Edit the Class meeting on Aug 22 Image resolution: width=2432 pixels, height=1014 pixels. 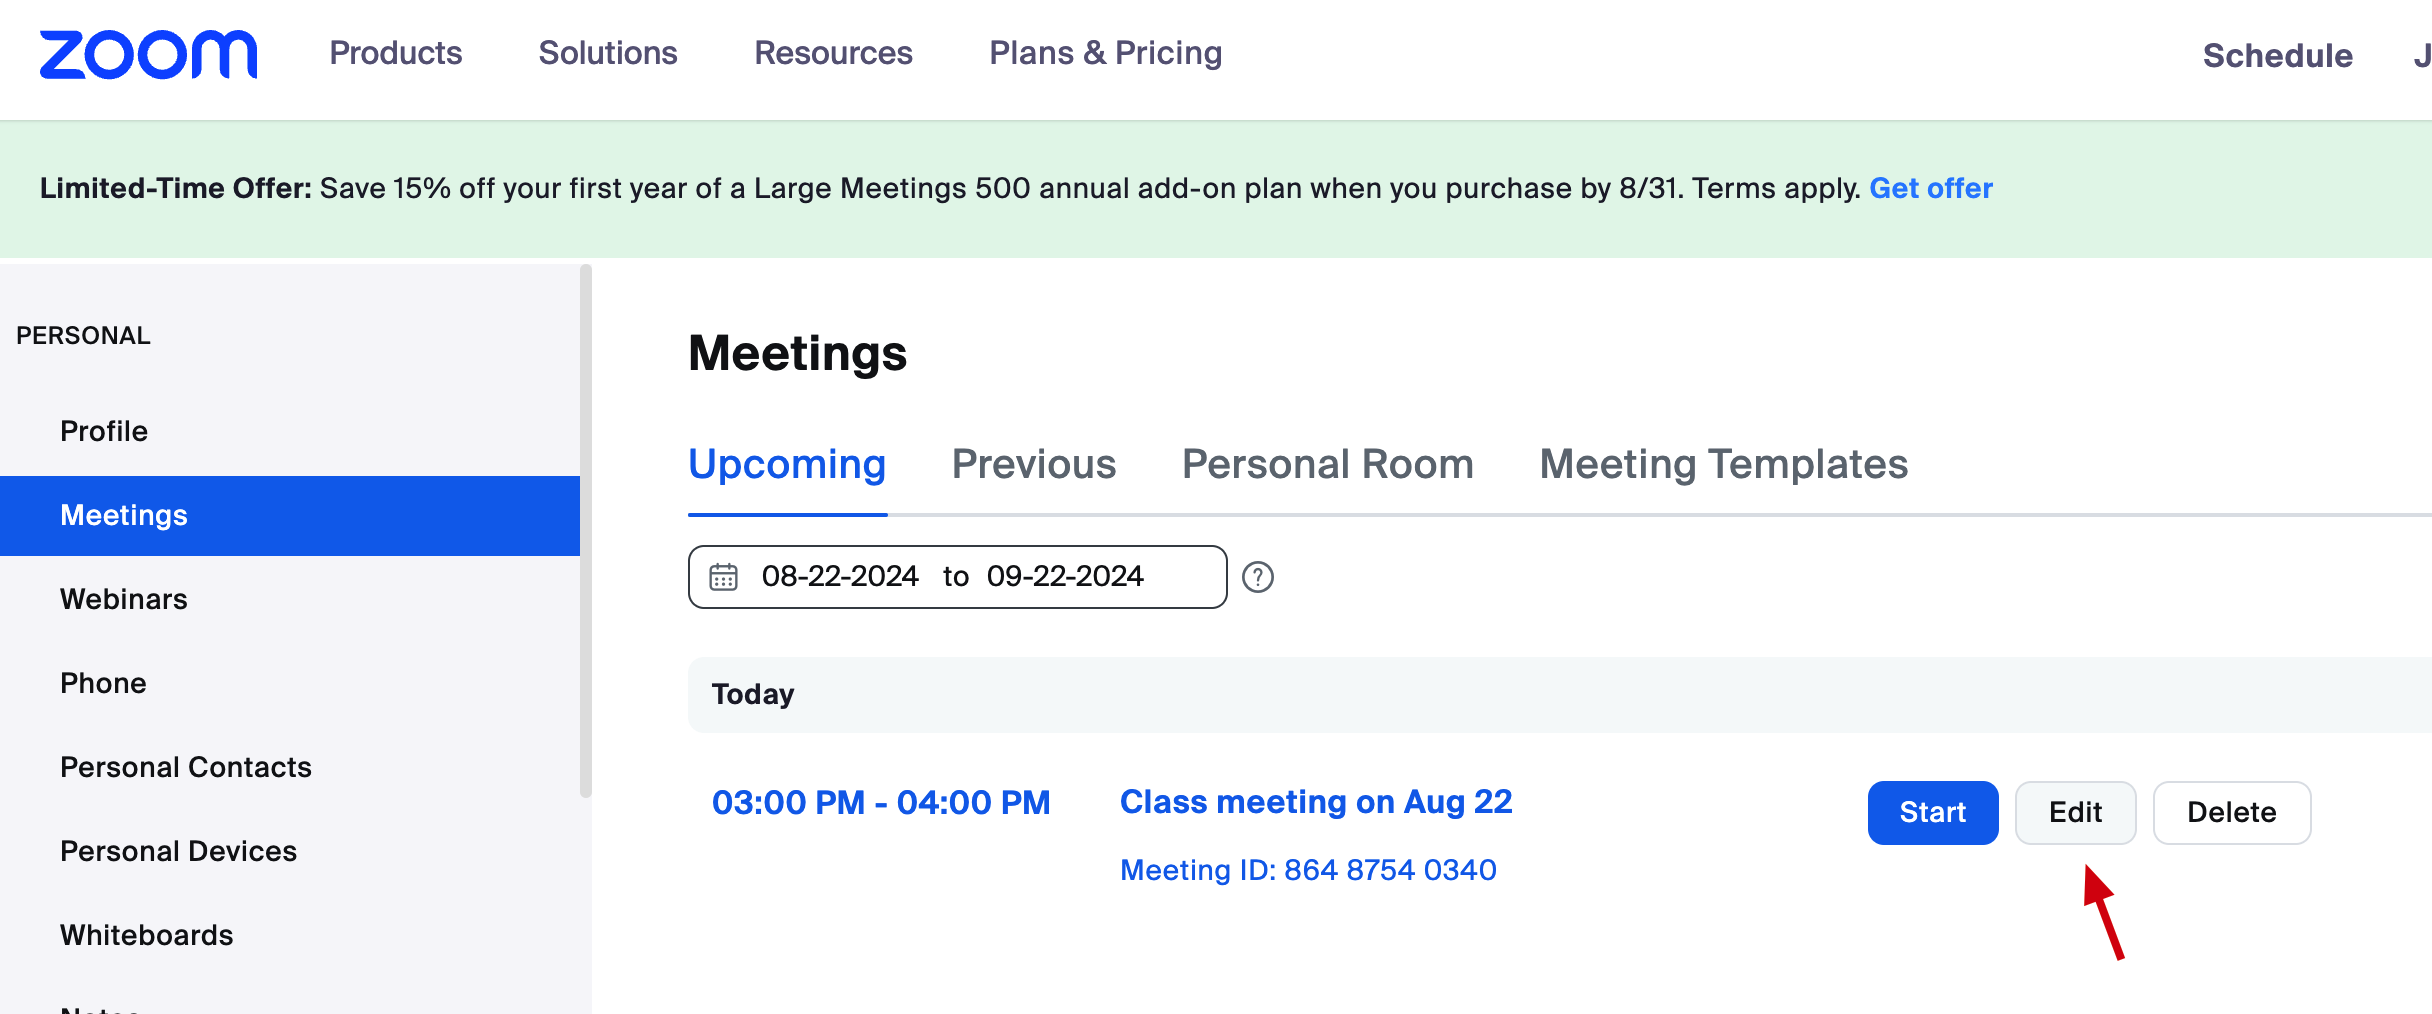2076,812
